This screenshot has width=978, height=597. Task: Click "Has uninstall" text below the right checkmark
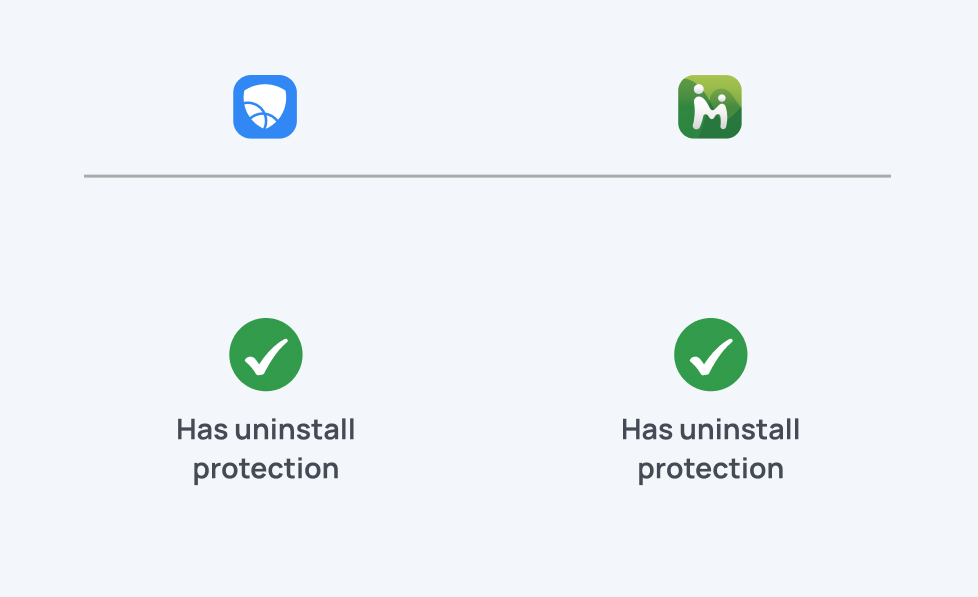711,430
